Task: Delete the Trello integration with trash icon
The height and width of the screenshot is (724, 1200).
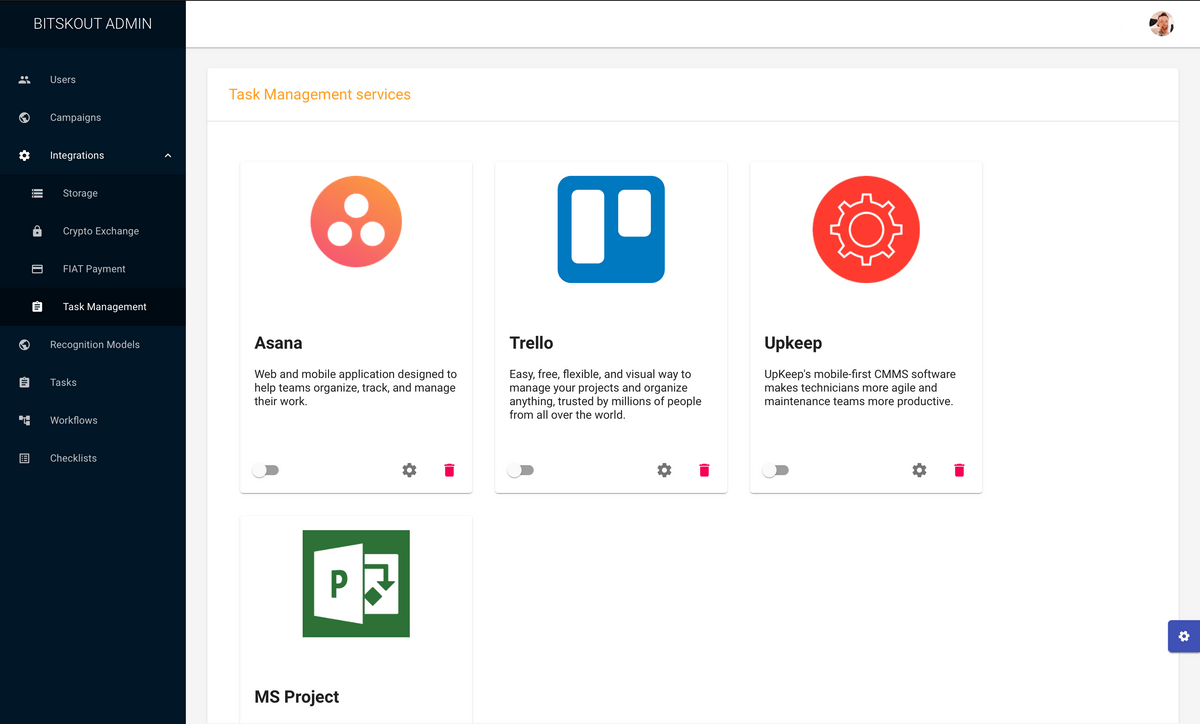Action: (704, 470)
